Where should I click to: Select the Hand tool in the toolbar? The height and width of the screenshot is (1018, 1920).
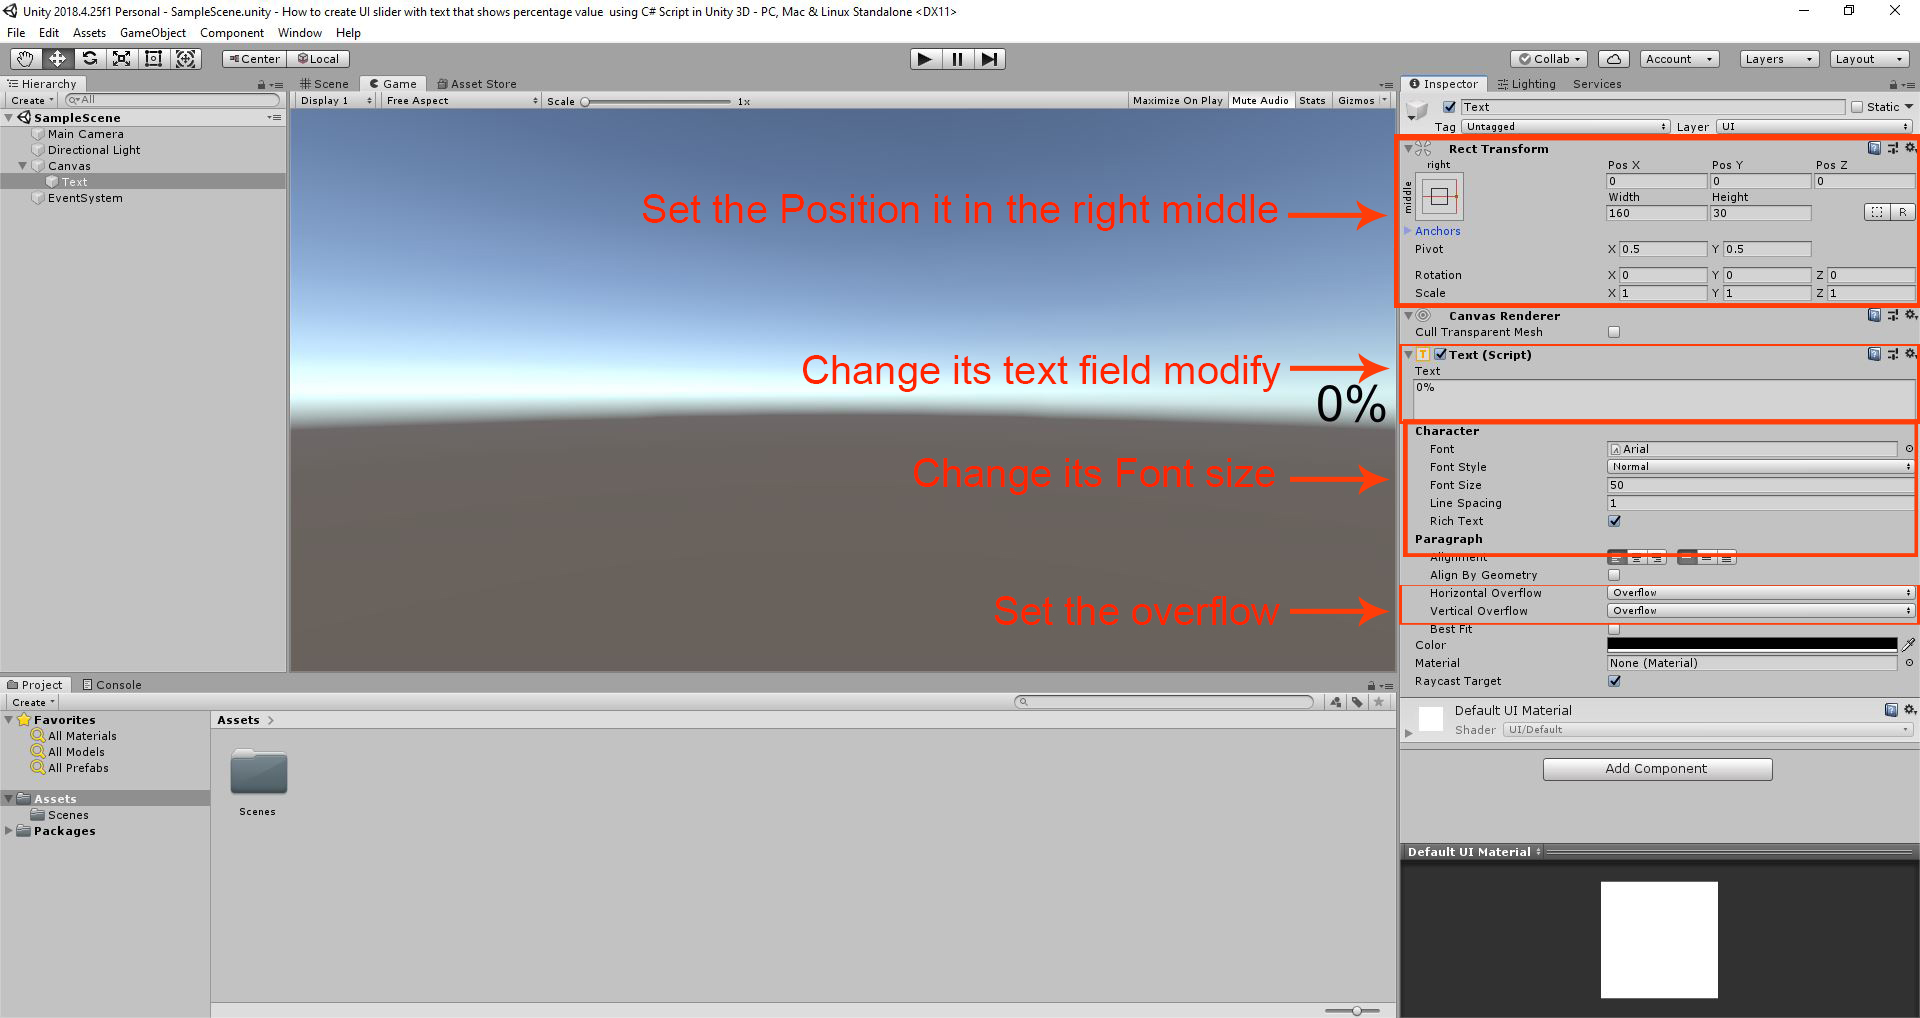[24, 58]
